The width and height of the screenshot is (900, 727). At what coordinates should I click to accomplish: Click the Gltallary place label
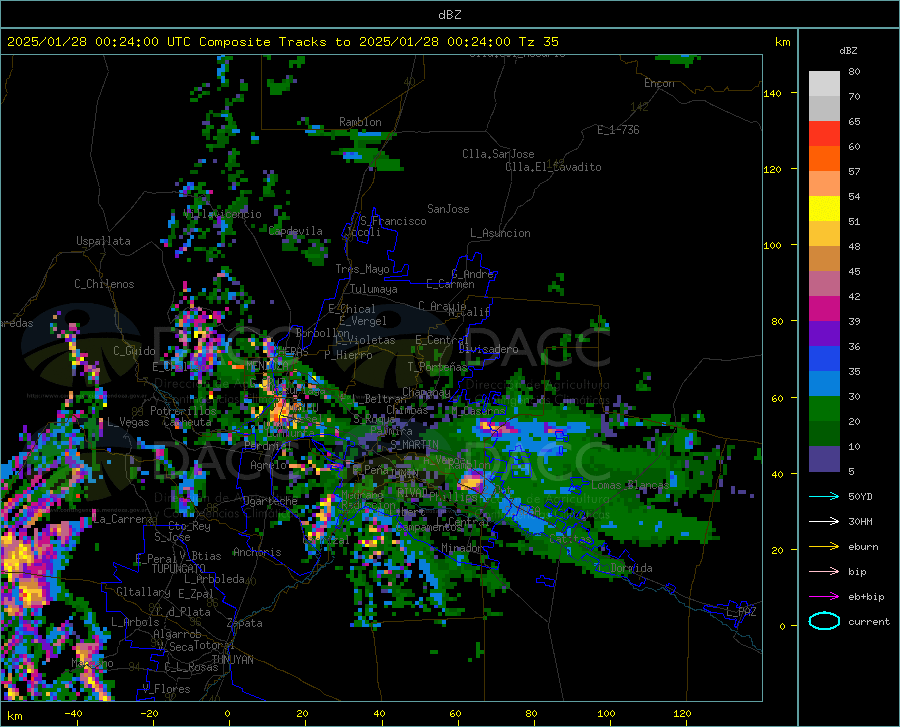(143, 592)
